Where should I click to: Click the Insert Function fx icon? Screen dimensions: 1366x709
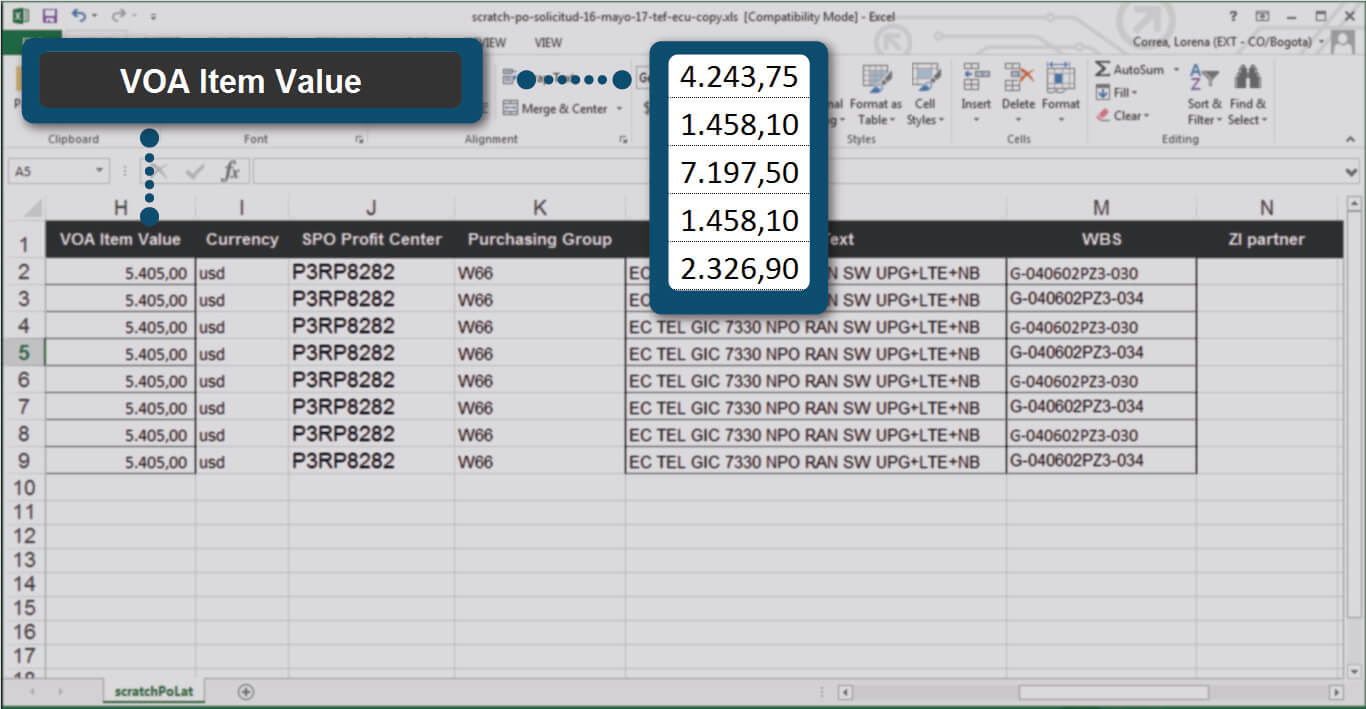231,171
